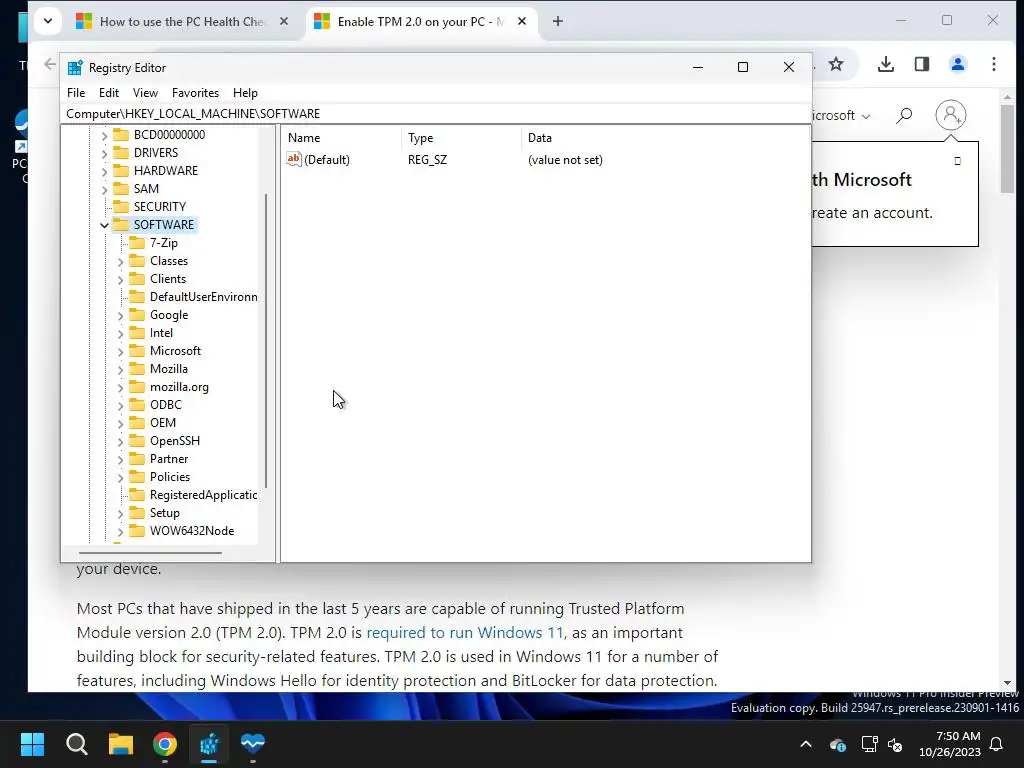
Task: Open the File menu in Registry Editor
Action: (76, 93)
